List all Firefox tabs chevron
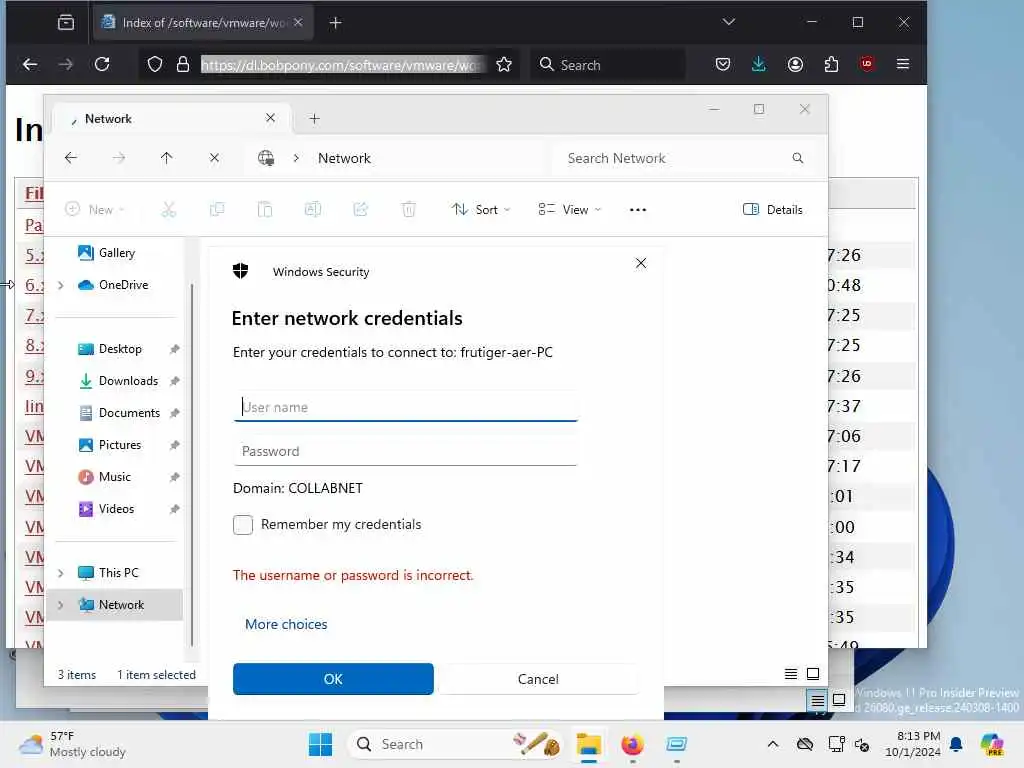The image size is (1024, 768). tap(729, 22)
